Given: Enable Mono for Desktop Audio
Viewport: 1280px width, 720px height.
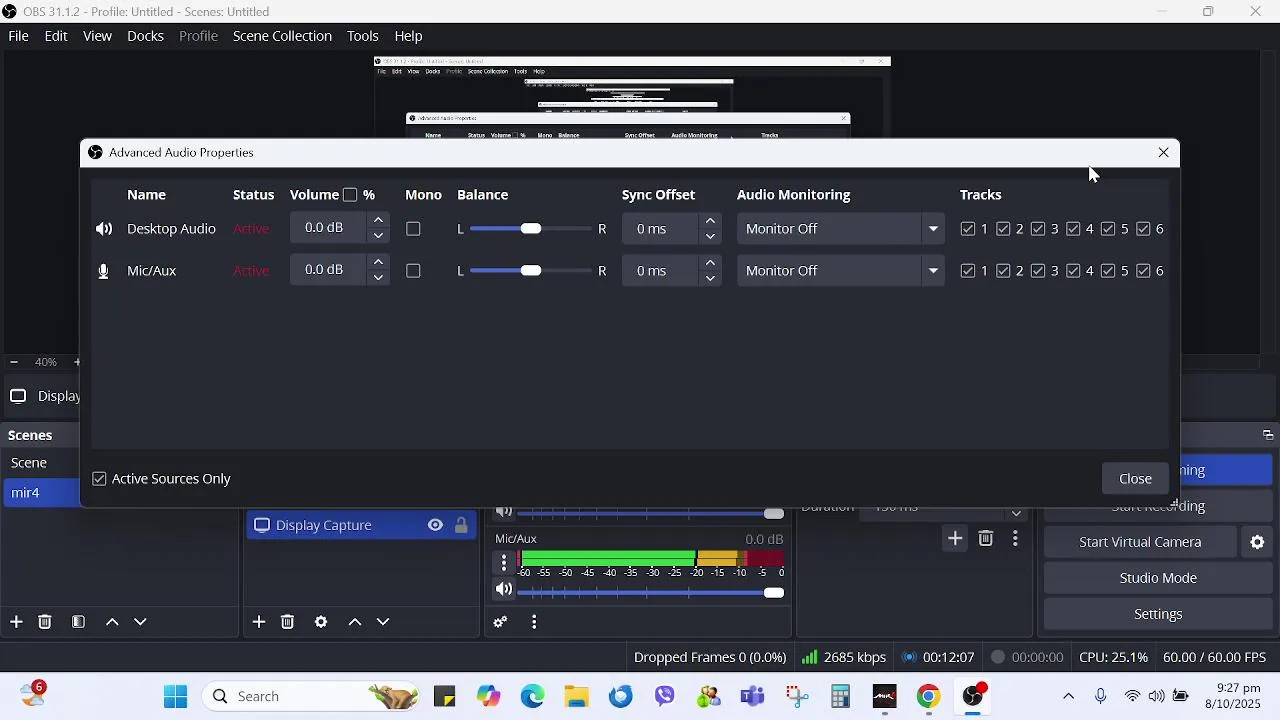Looking at the screenshot, I should pos(413,229).
